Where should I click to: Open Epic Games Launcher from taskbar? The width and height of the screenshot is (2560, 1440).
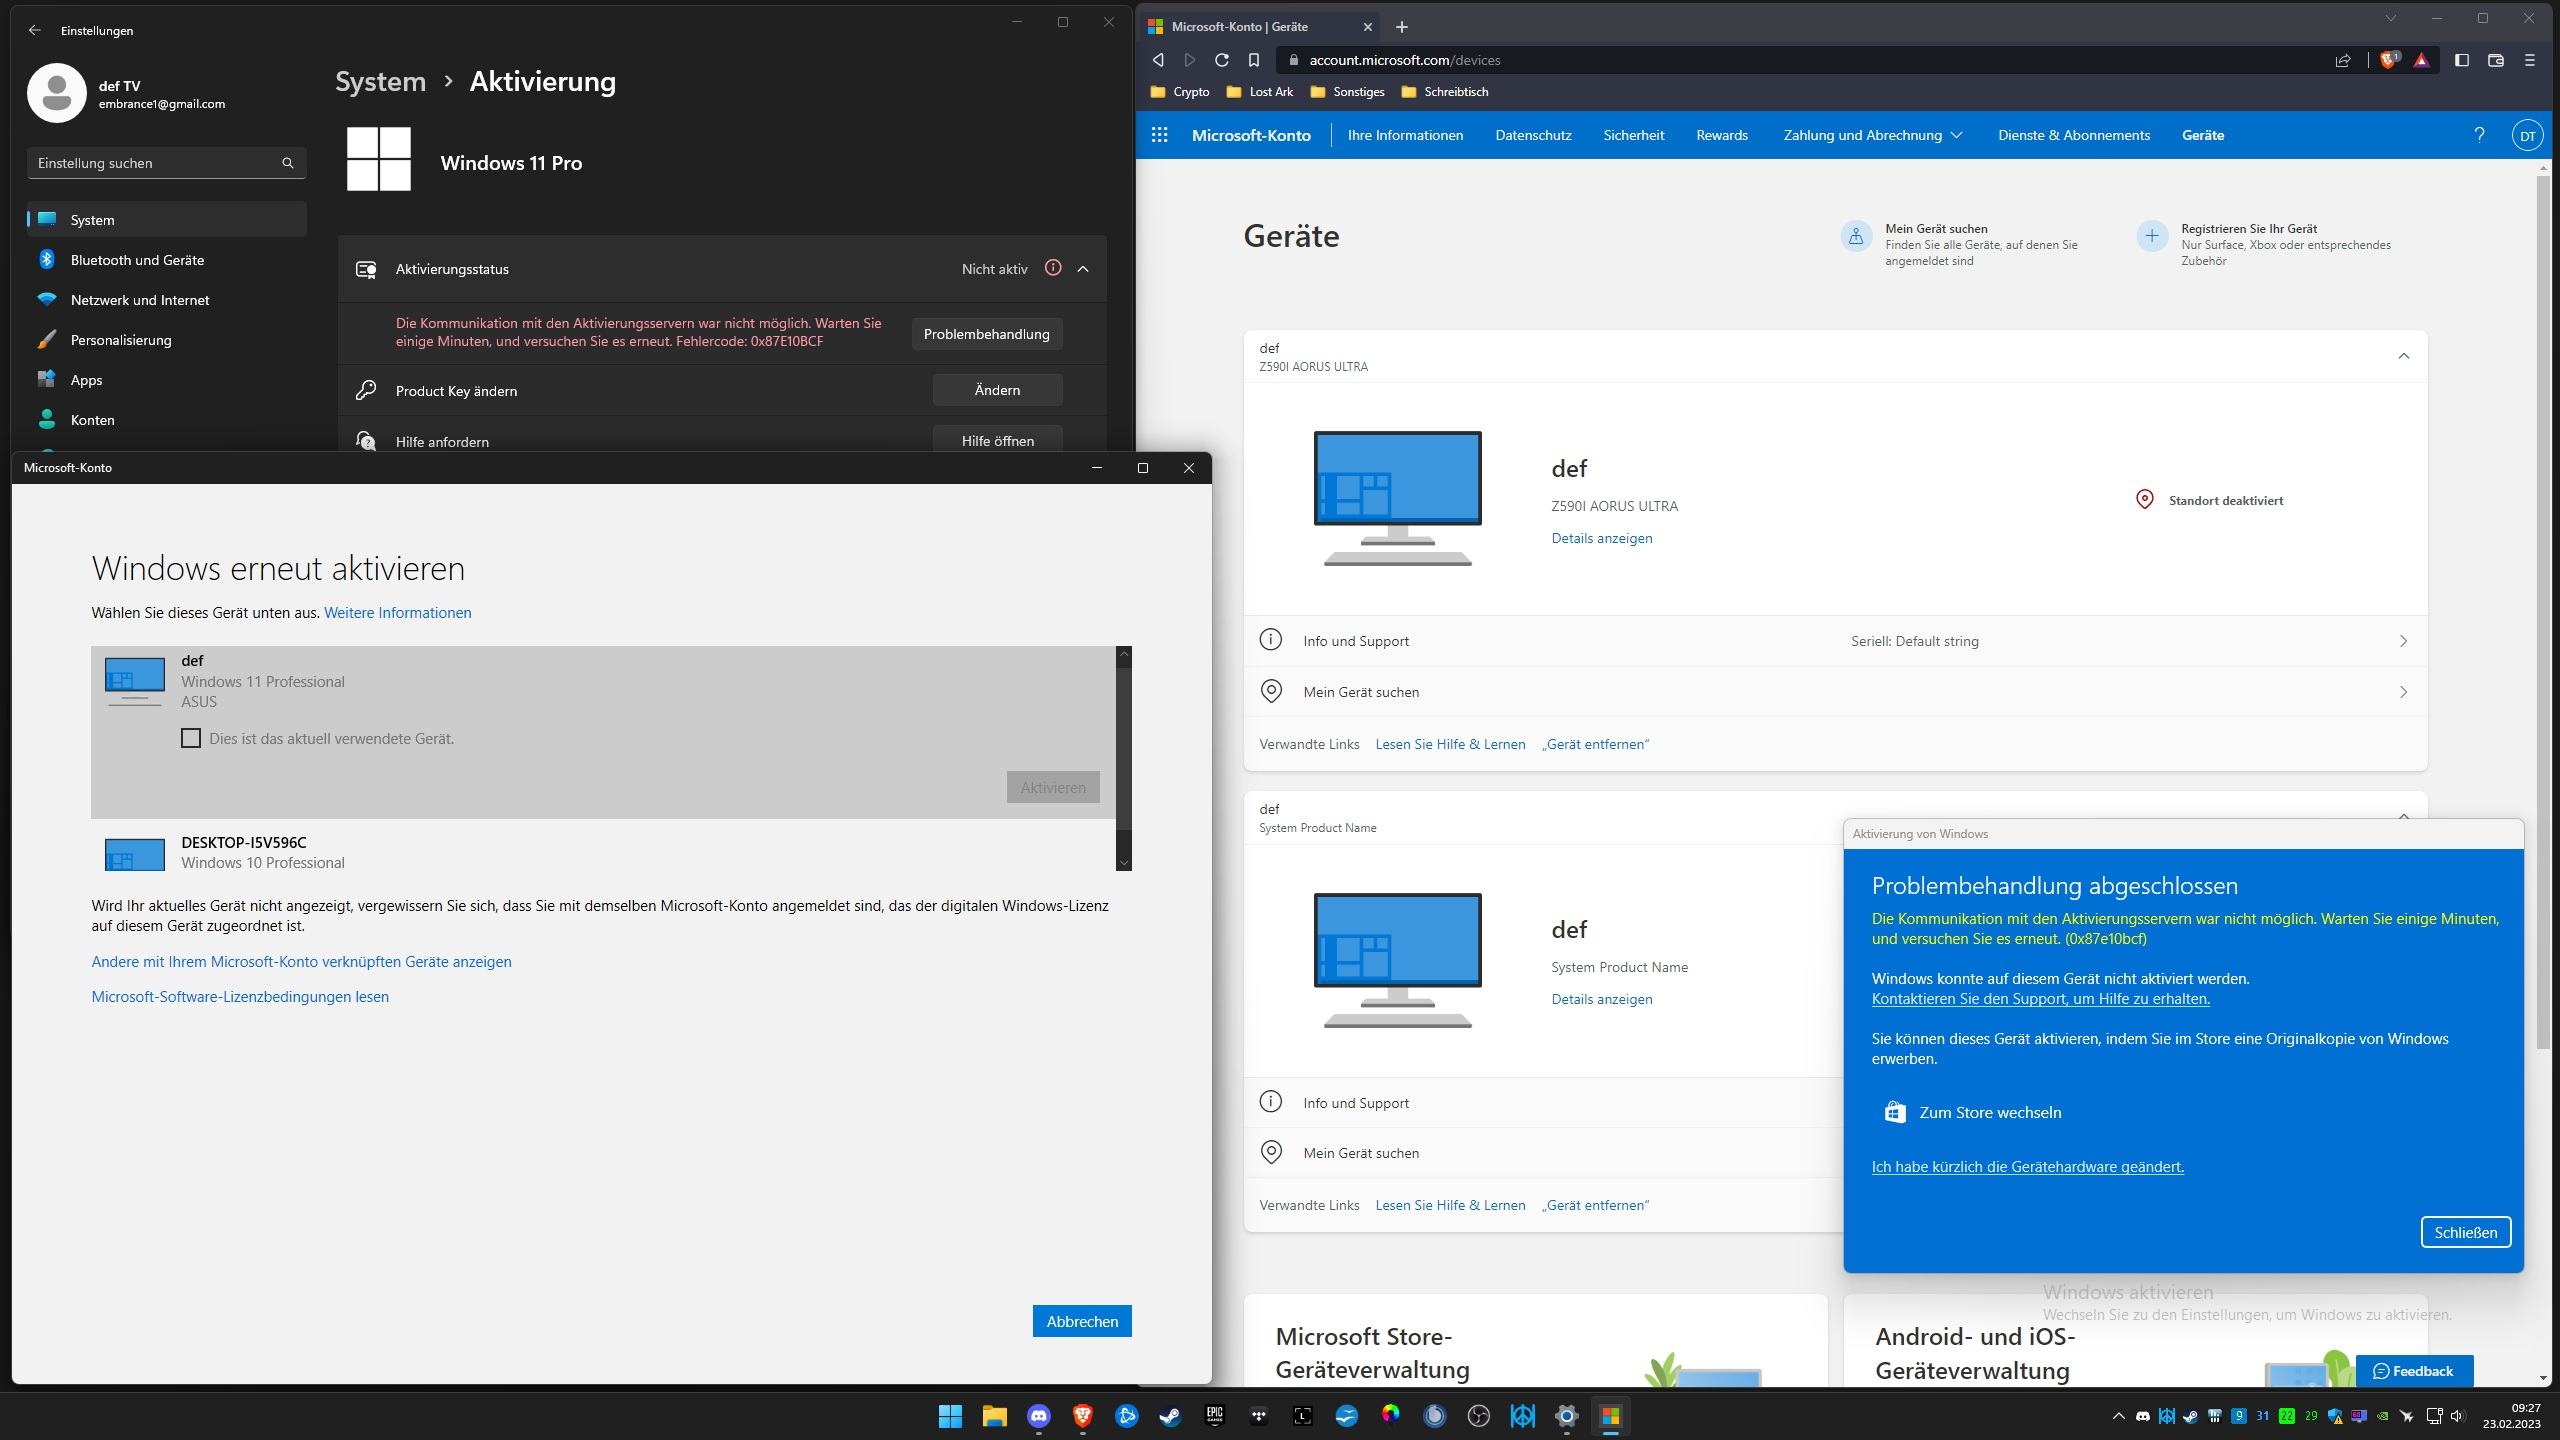coord(1214,1416)
